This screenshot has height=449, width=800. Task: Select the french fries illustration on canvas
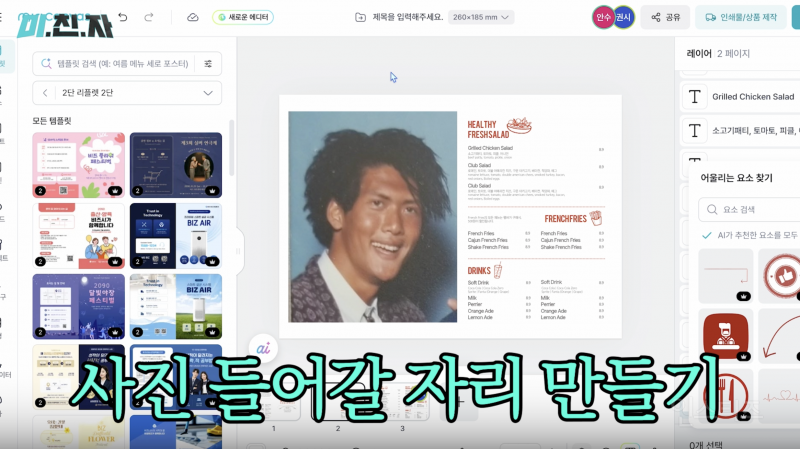tap(596, 218)
